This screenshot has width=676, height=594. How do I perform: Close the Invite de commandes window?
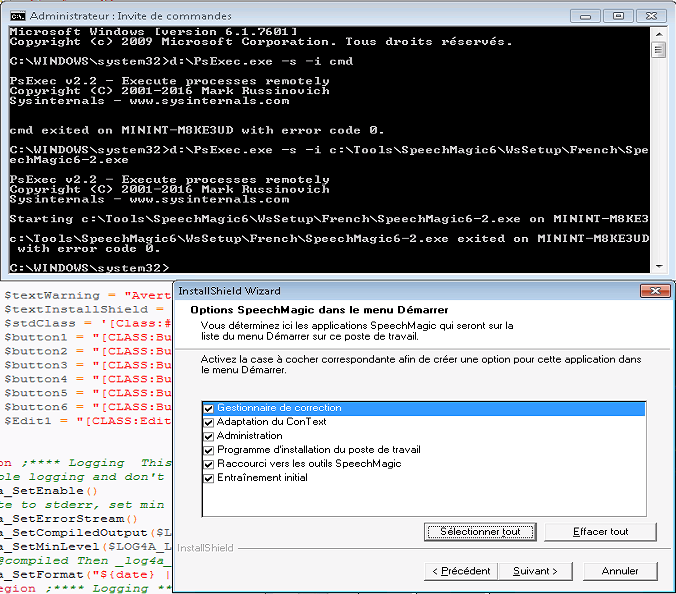point(651,16)
